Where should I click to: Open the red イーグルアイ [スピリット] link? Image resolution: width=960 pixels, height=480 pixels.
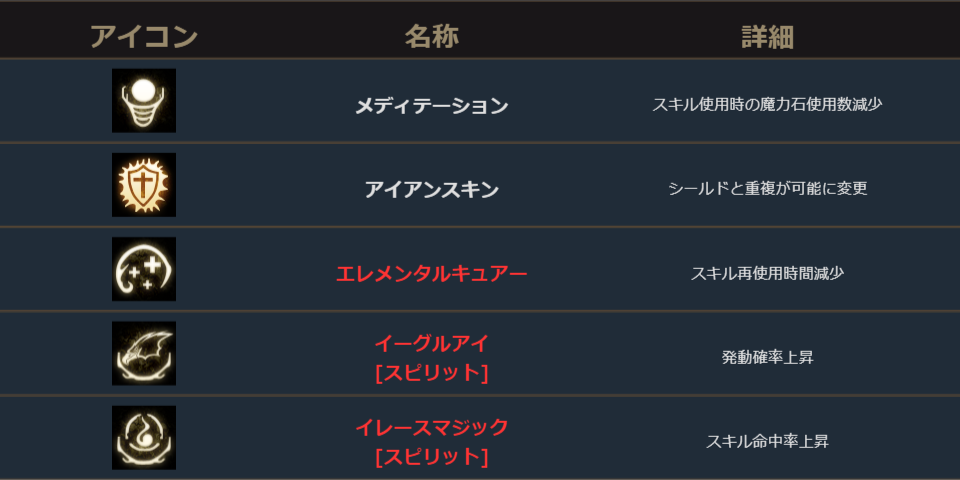[x=432, y=344]
